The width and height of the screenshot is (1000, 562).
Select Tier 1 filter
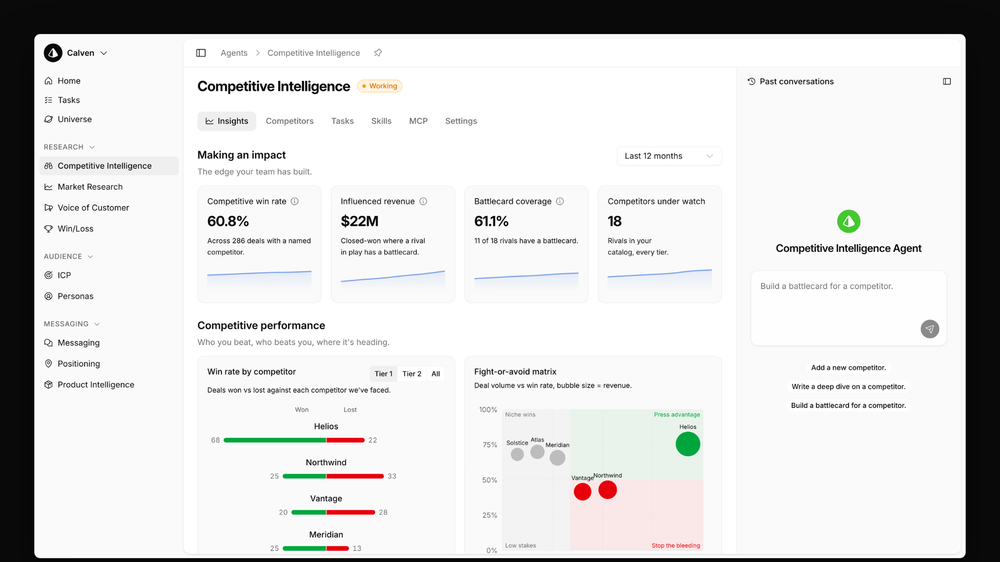coord(383,374)
